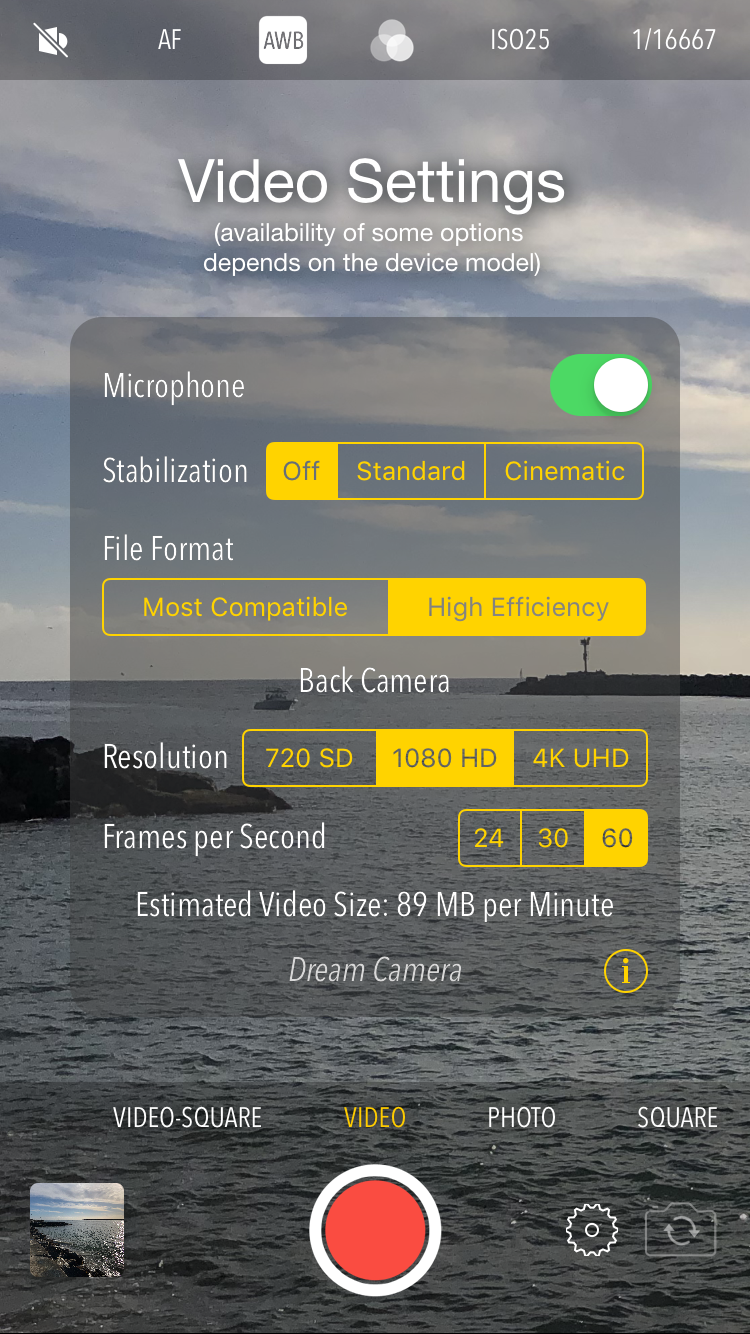Screen dimensions: 750x1334
Task: Set Stabilization to Cinematic
Action: pos(564,471)
